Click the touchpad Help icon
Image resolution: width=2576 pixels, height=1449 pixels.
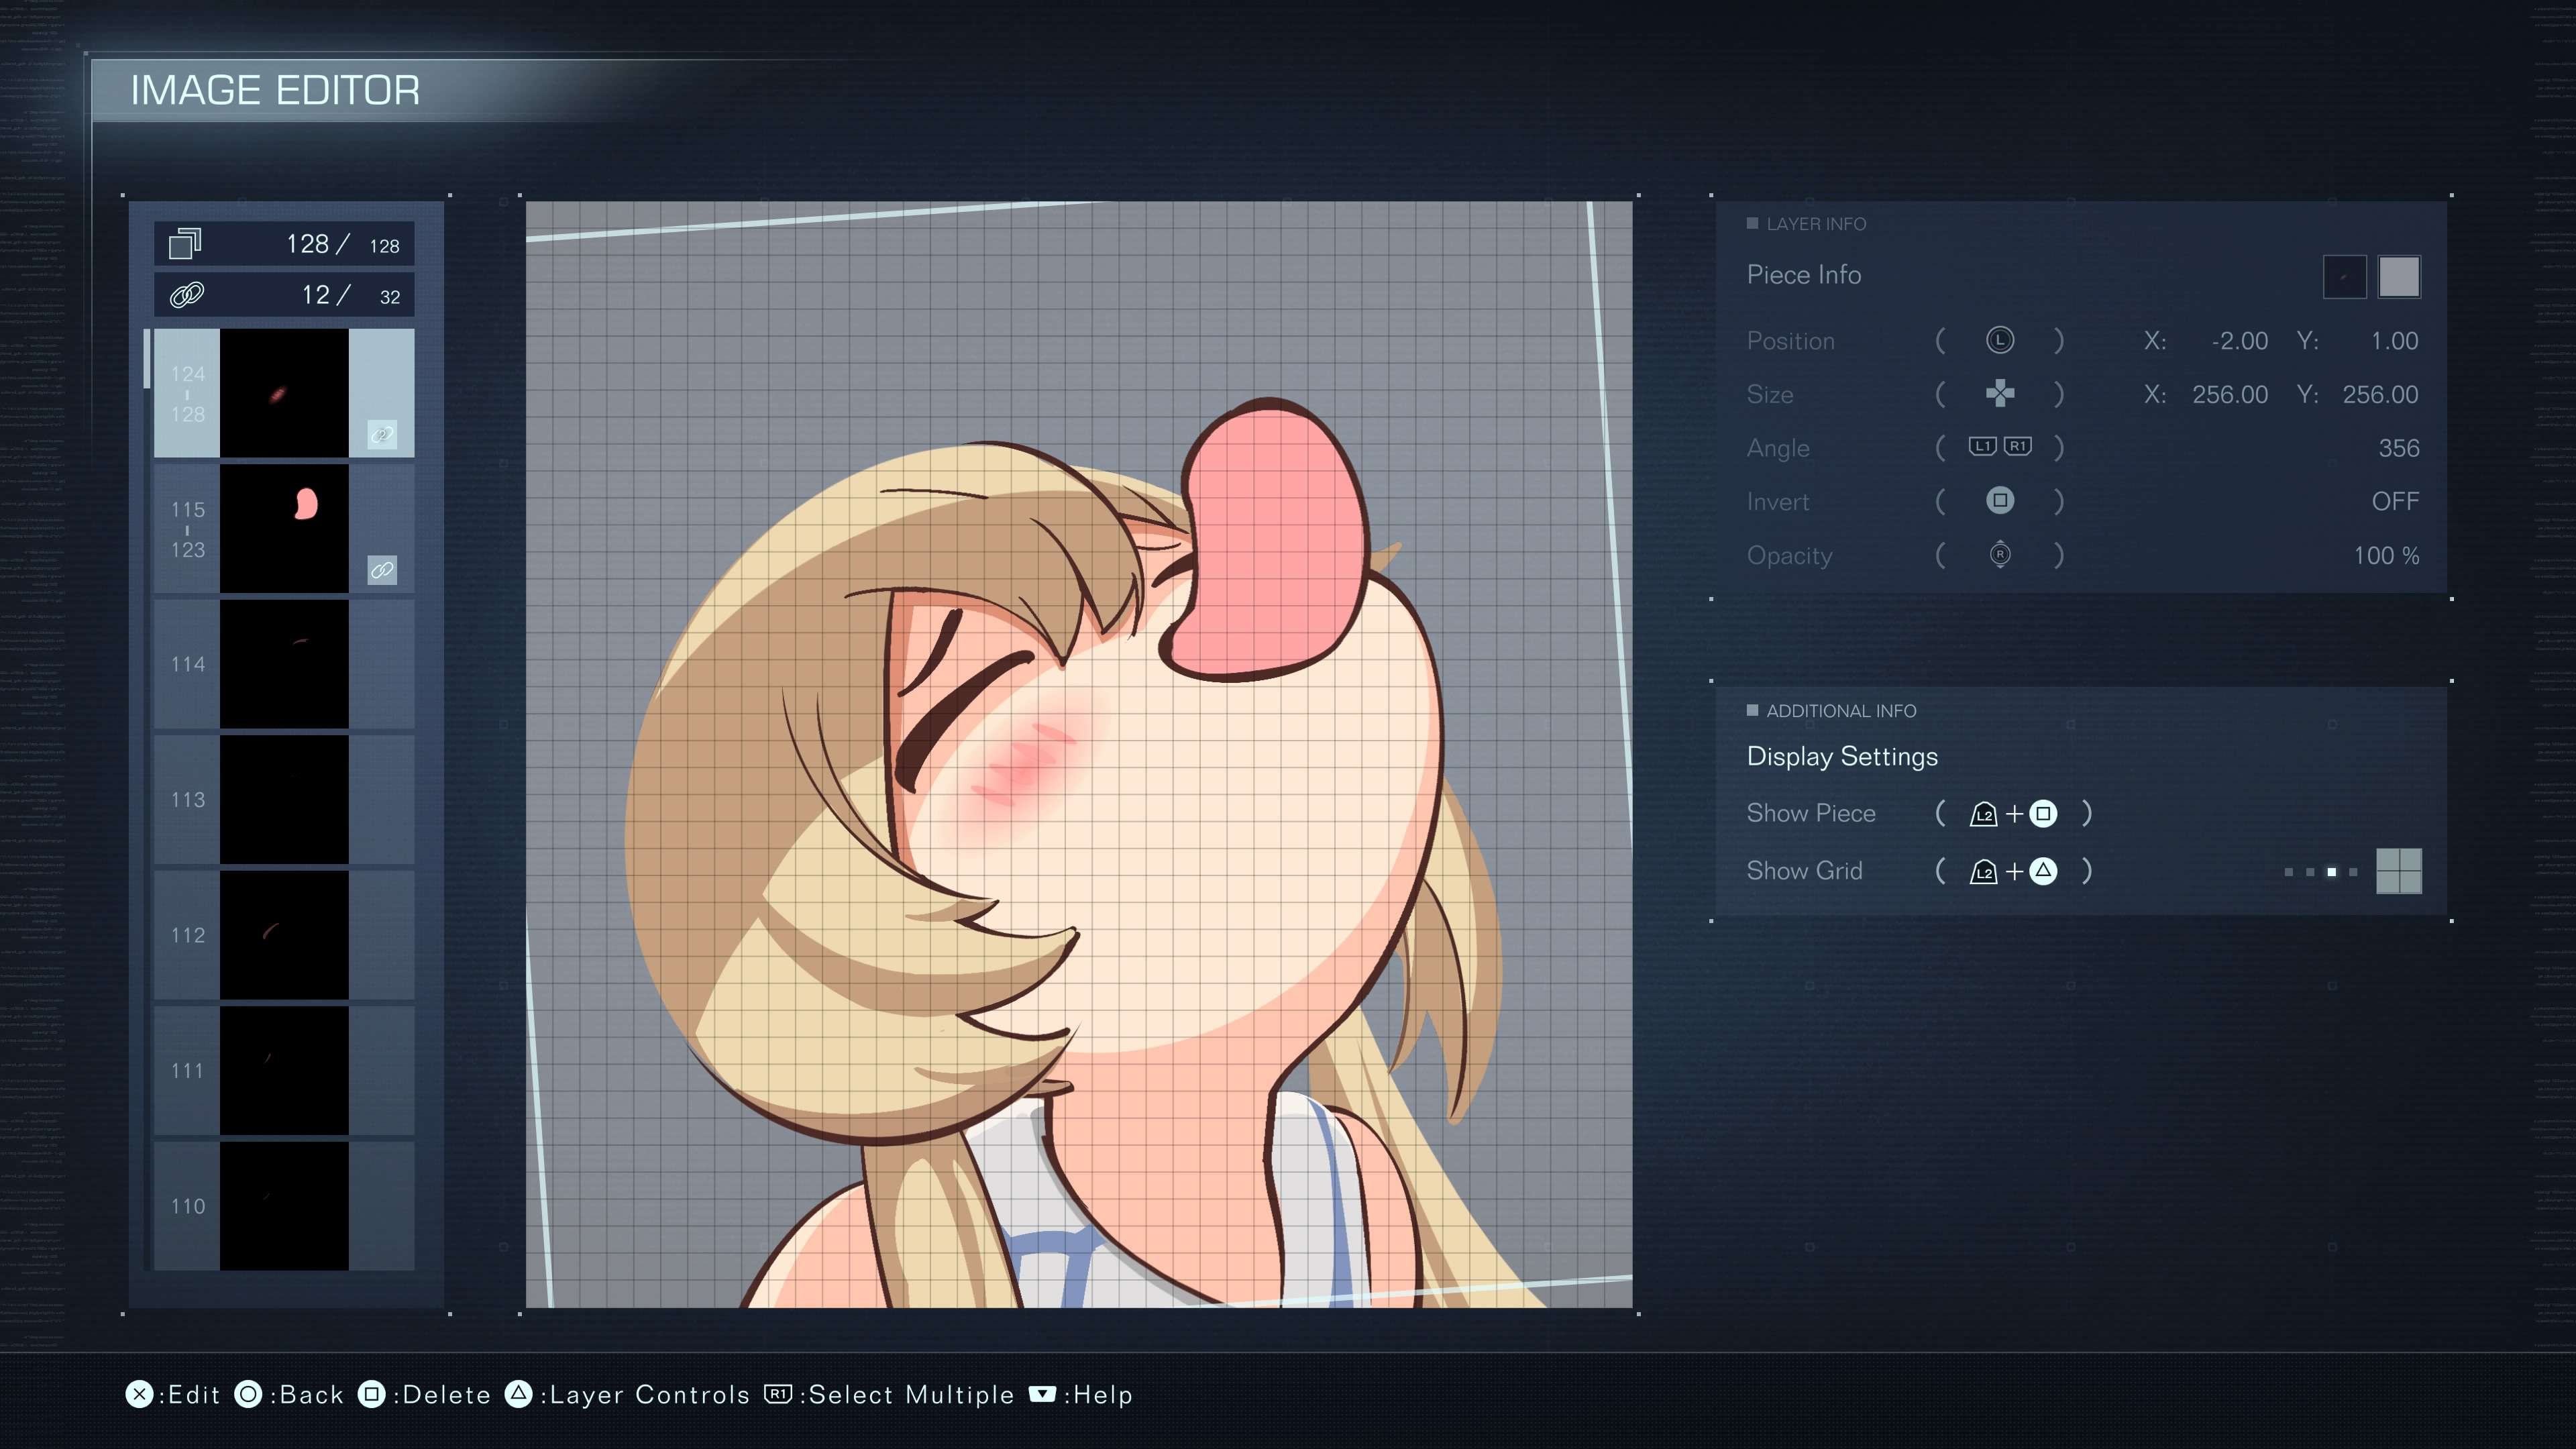click(1042, 1394)
